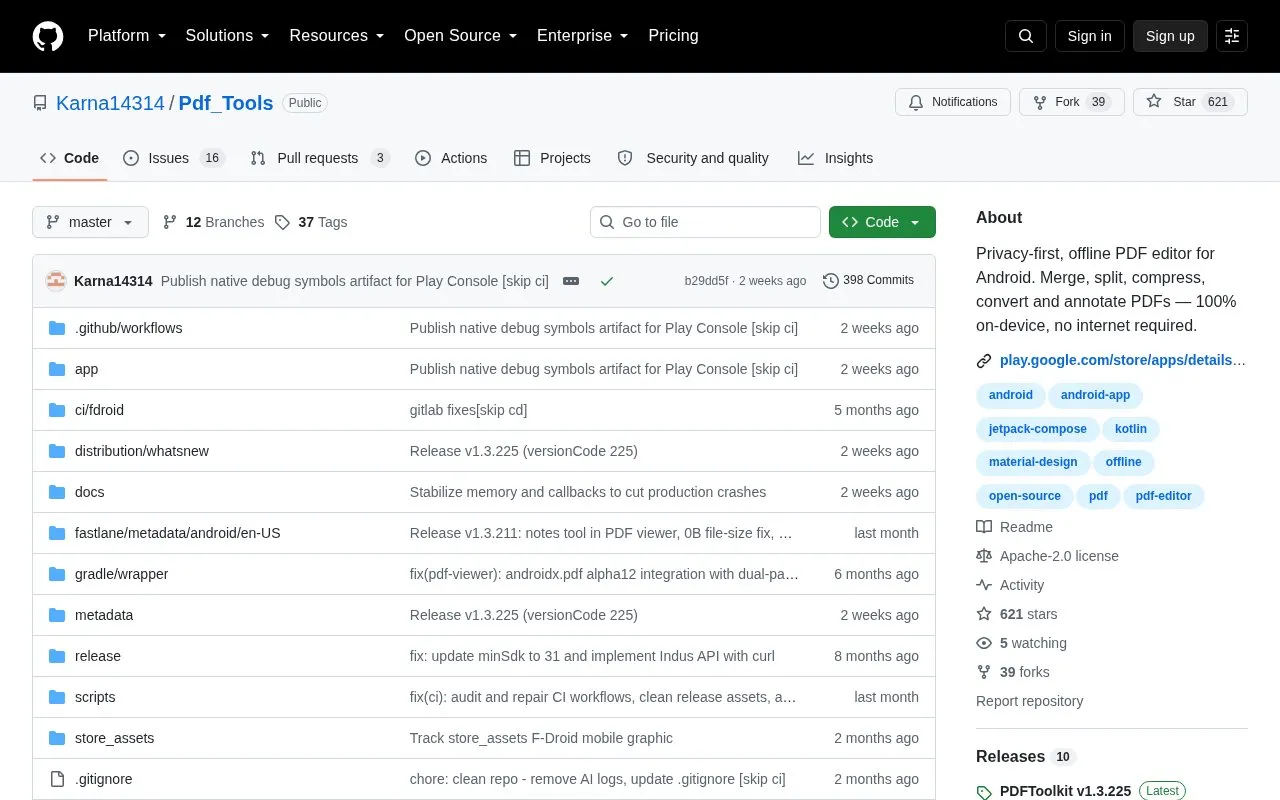Click the Sign up button
Image resolution: width=1280 pixels, height=800 pixels.
[x=1170, y=36]
